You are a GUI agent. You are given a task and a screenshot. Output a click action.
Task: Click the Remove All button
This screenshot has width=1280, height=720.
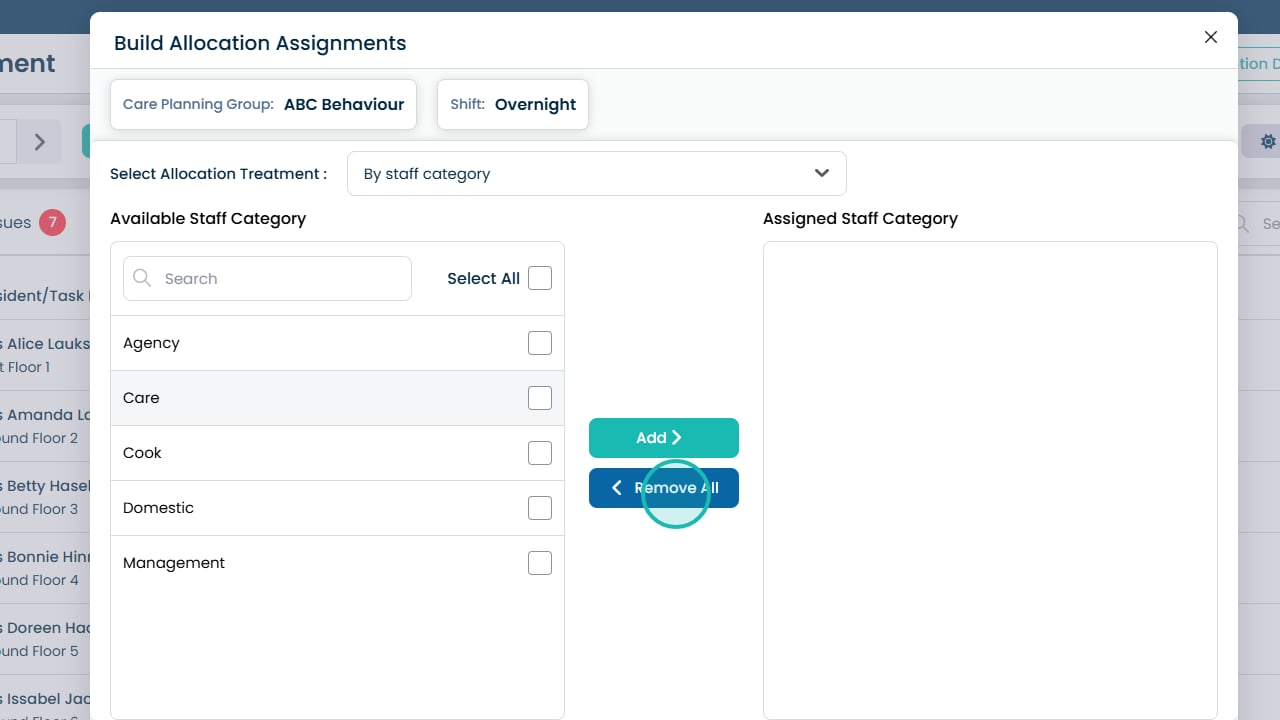[x=663, y=488]
